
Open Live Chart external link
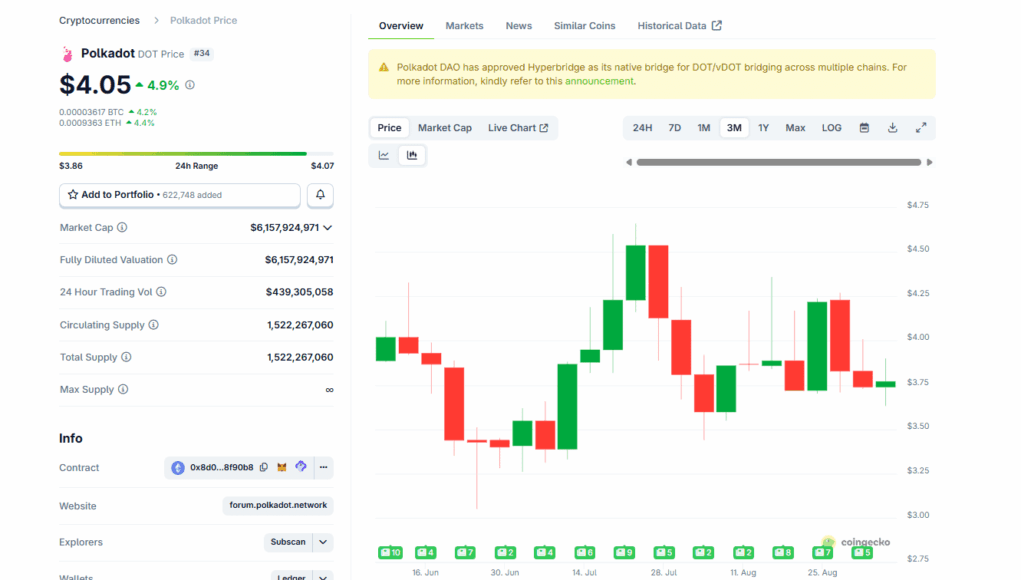click(518, 128)
